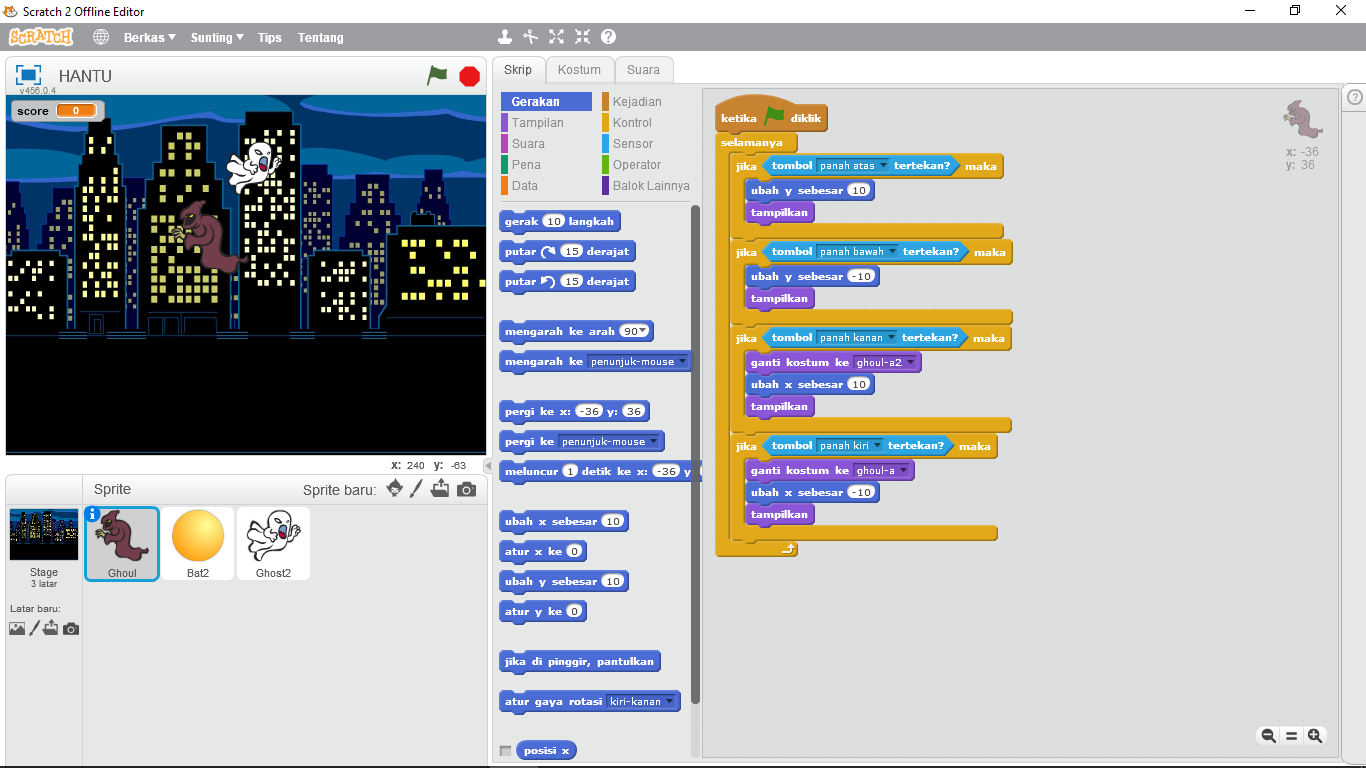Paint a new sprite with brush icon
Screen dimensions: 1366x768
(417, 489)
